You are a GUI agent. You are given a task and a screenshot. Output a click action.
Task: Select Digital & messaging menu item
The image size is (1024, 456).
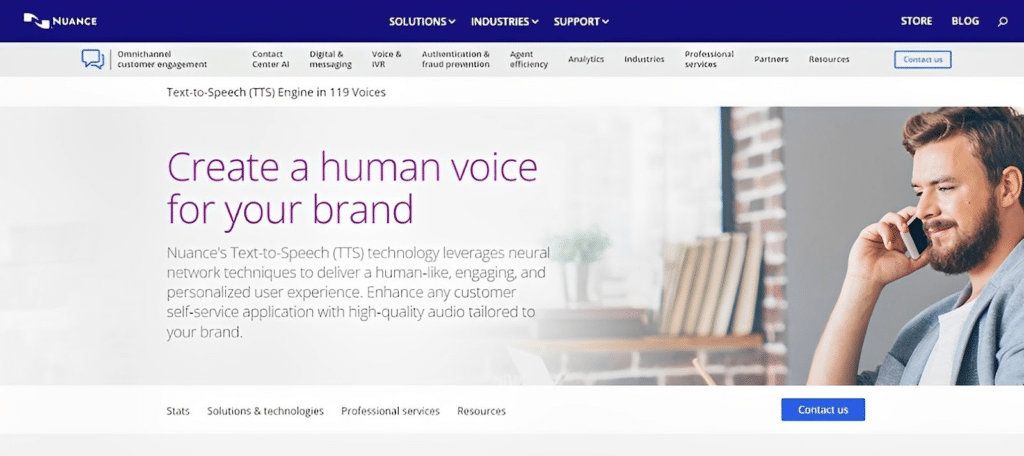click(330, 59)
